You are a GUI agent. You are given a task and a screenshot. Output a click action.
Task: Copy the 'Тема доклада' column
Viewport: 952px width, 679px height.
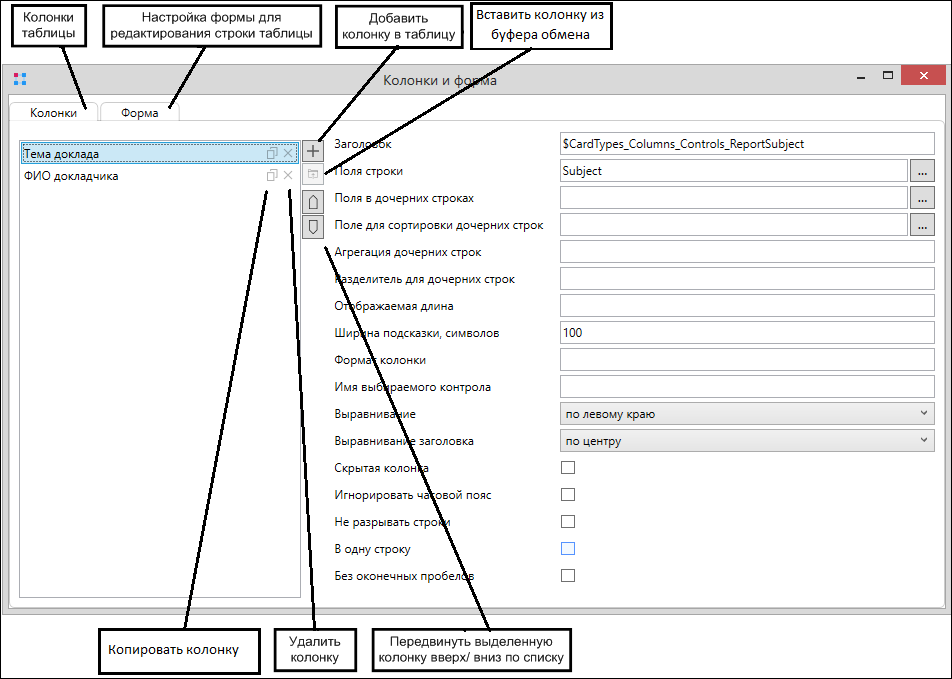click(x=272, y=153)
